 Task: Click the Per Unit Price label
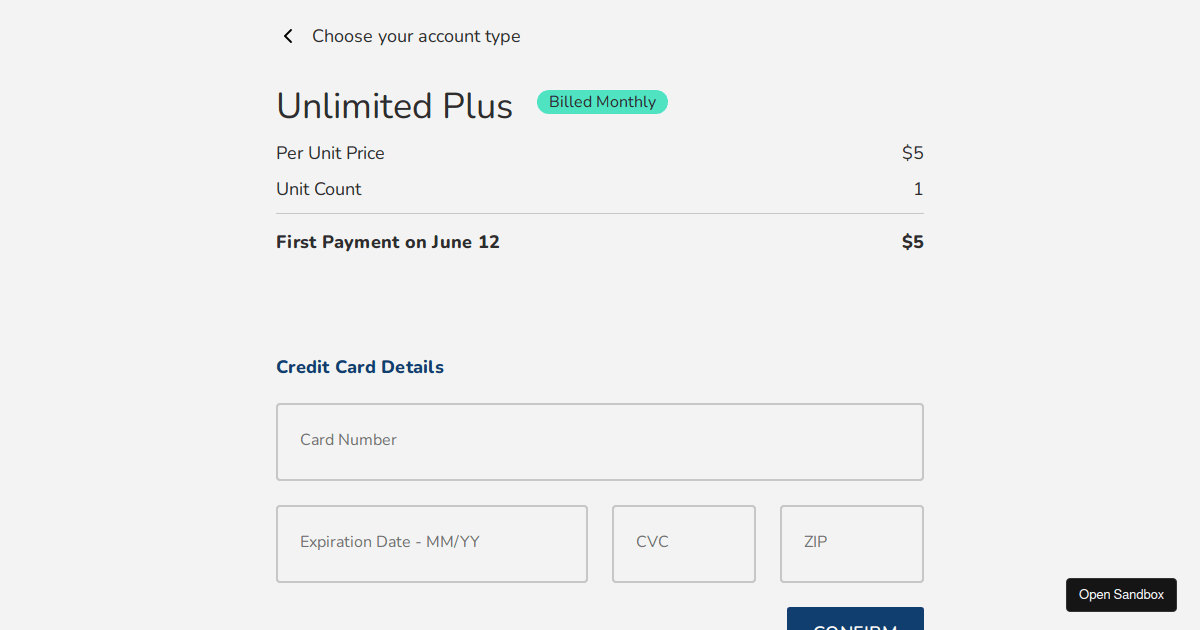pyautogui.click(x=330, y=153)
